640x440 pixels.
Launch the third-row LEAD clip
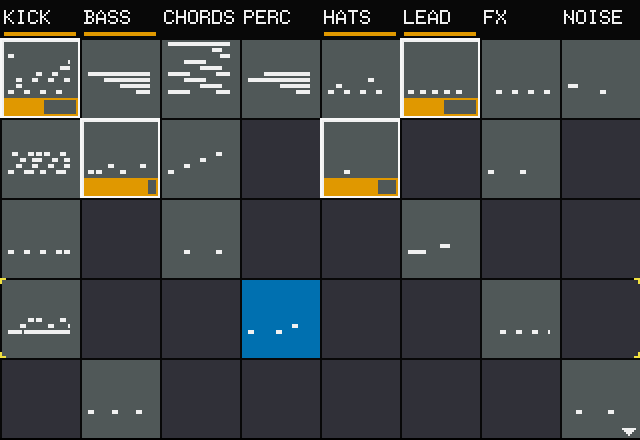click(440, 238)
